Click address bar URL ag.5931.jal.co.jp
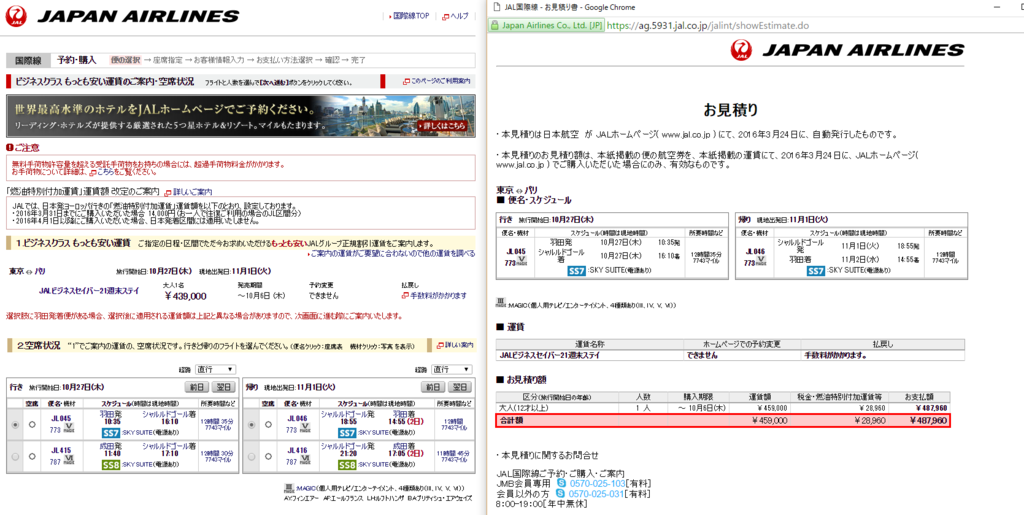The width and height of the screenshot is (1024, 515). [x=708, y=26]
